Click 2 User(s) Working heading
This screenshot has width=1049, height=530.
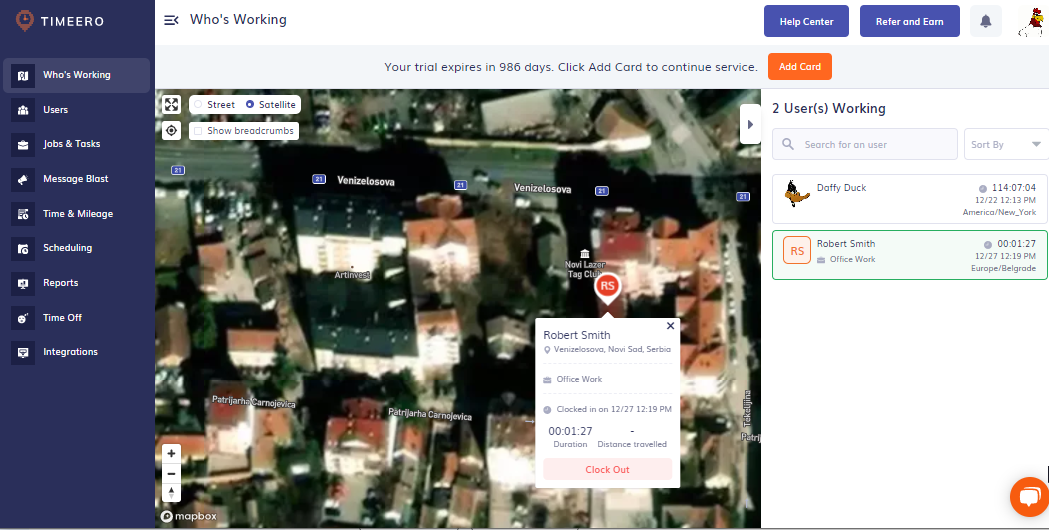point(829,108)
